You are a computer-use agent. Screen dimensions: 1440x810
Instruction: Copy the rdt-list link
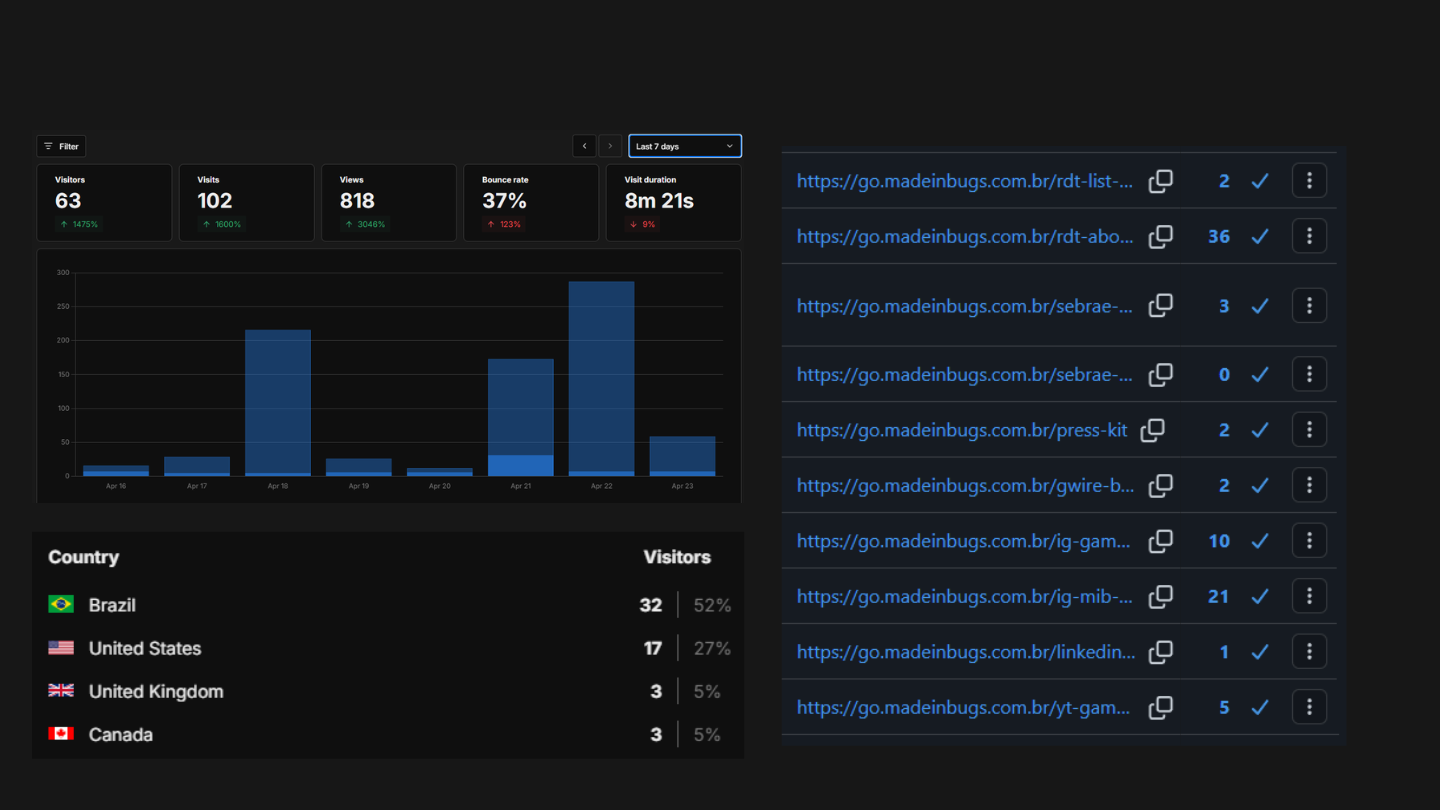tap(1160, 181)
